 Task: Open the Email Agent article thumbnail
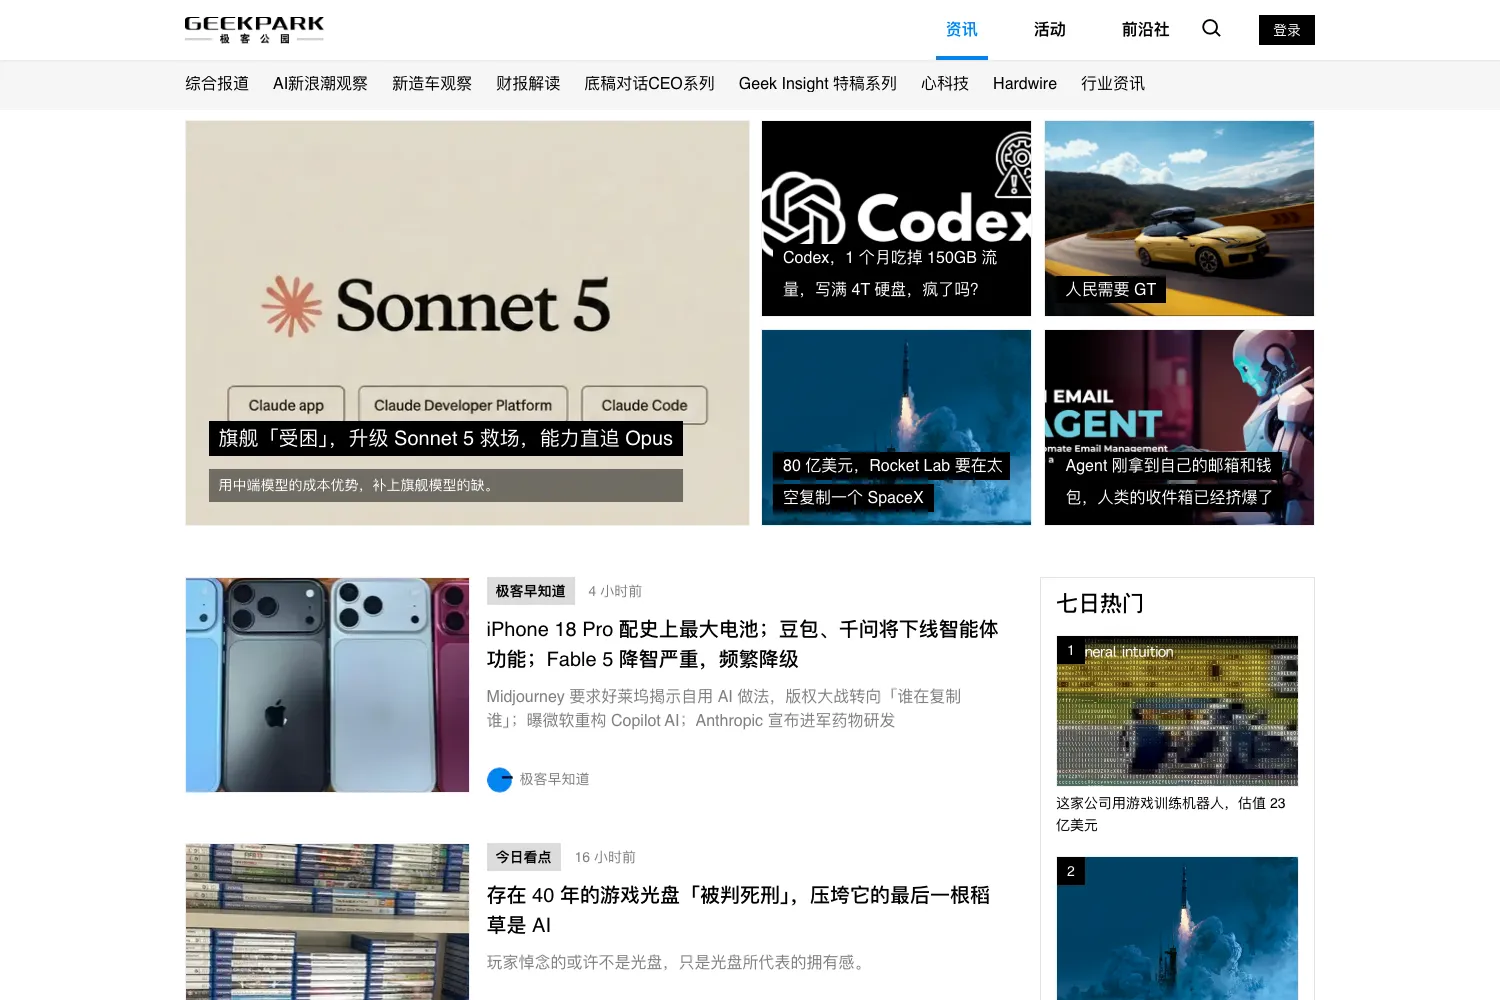point(1179,427)
